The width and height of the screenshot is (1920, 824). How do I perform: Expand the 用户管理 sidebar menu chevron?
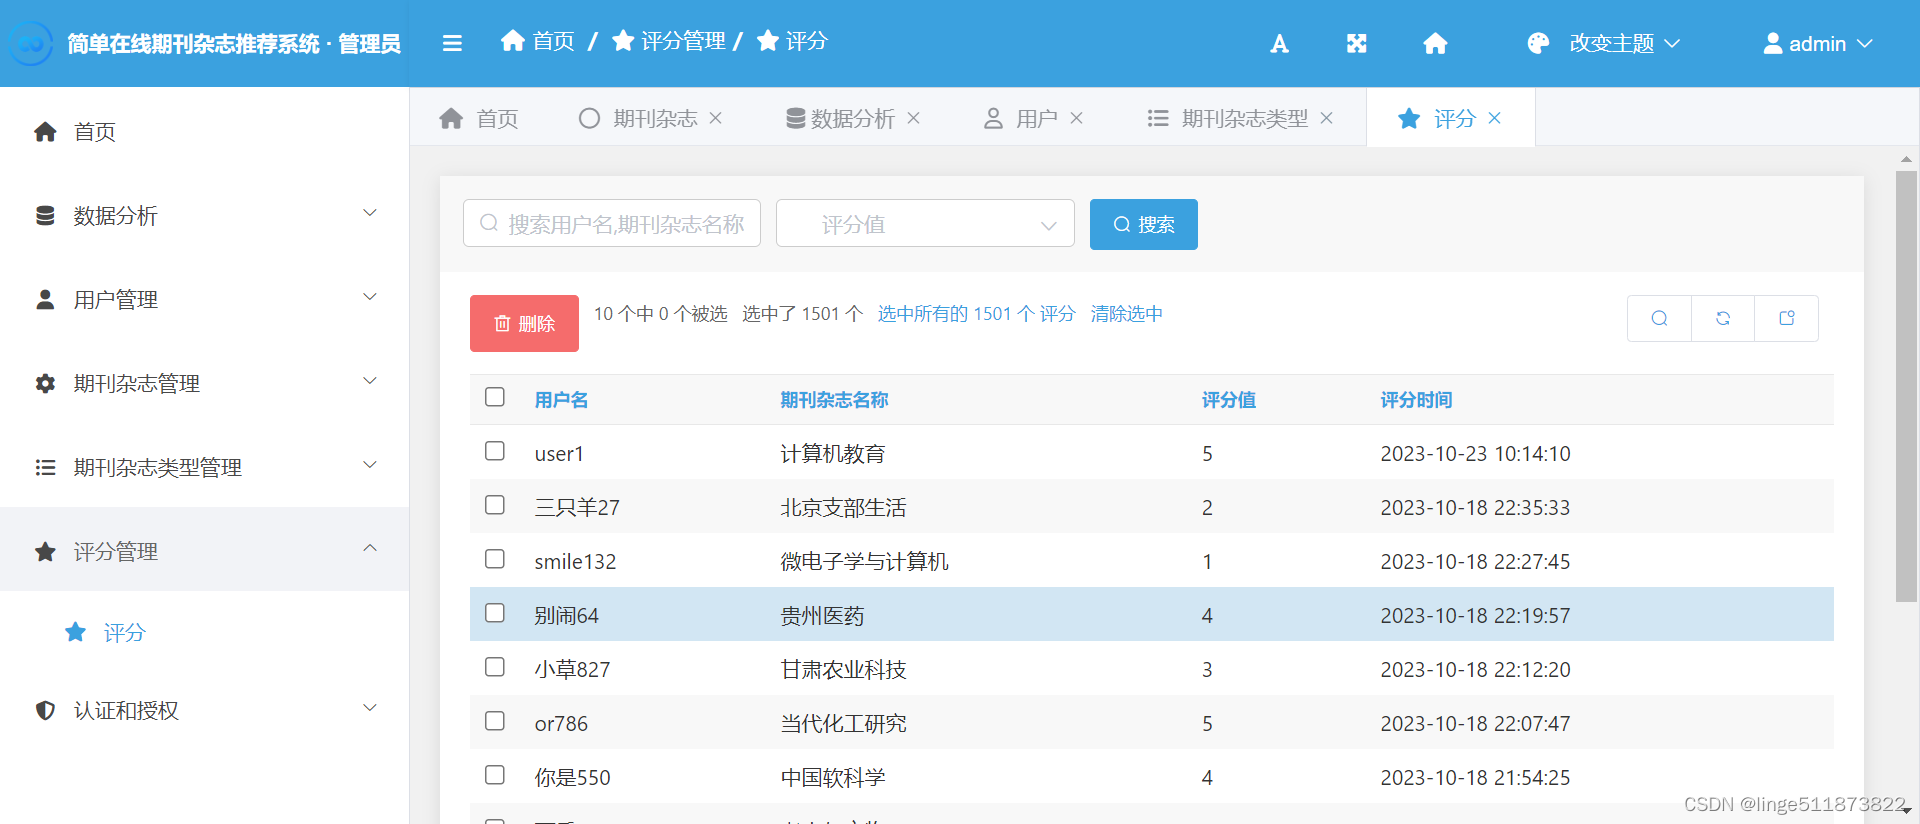click(370, 297)
